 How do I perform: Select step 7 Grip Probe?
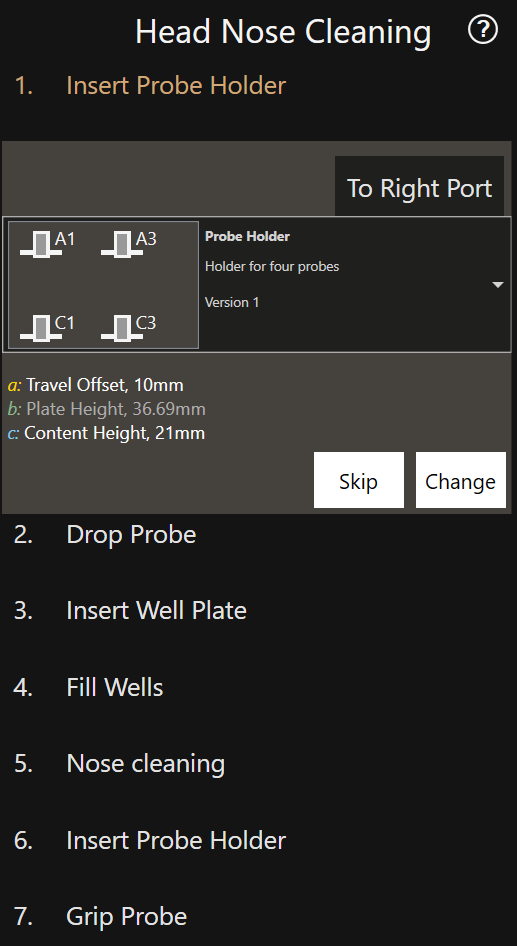click(100, 916)
